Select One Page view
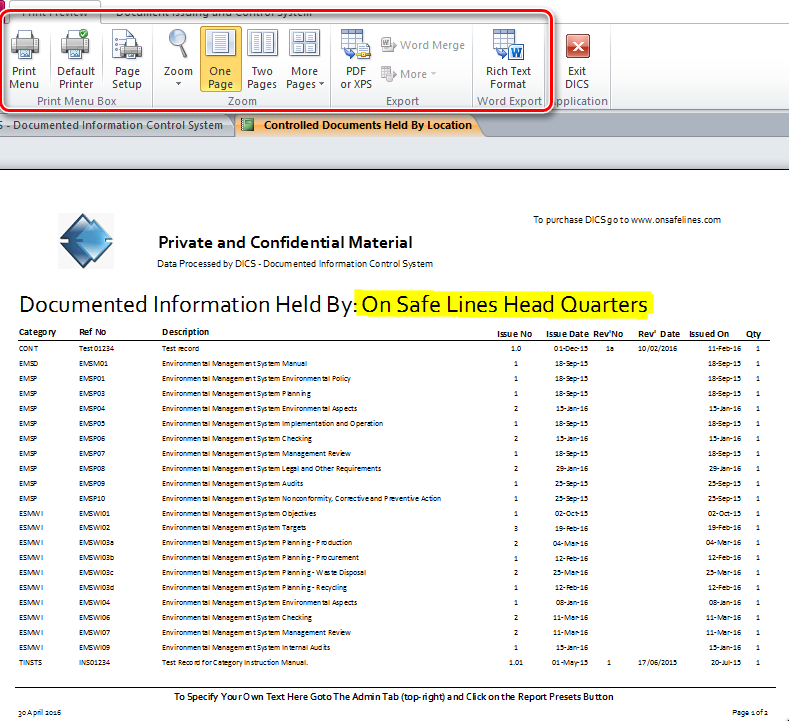The height and width of the screenshot is (721, 789). (x=220, y=59)
